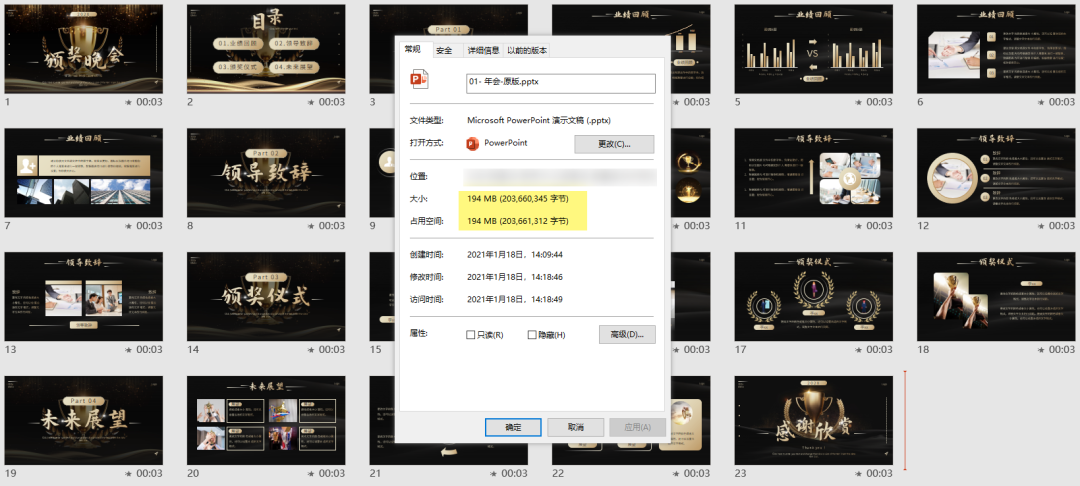Viewport: 1080px width, 486px height.
Task: Click the transition star under slide 22
Action: tap(676, 474)
